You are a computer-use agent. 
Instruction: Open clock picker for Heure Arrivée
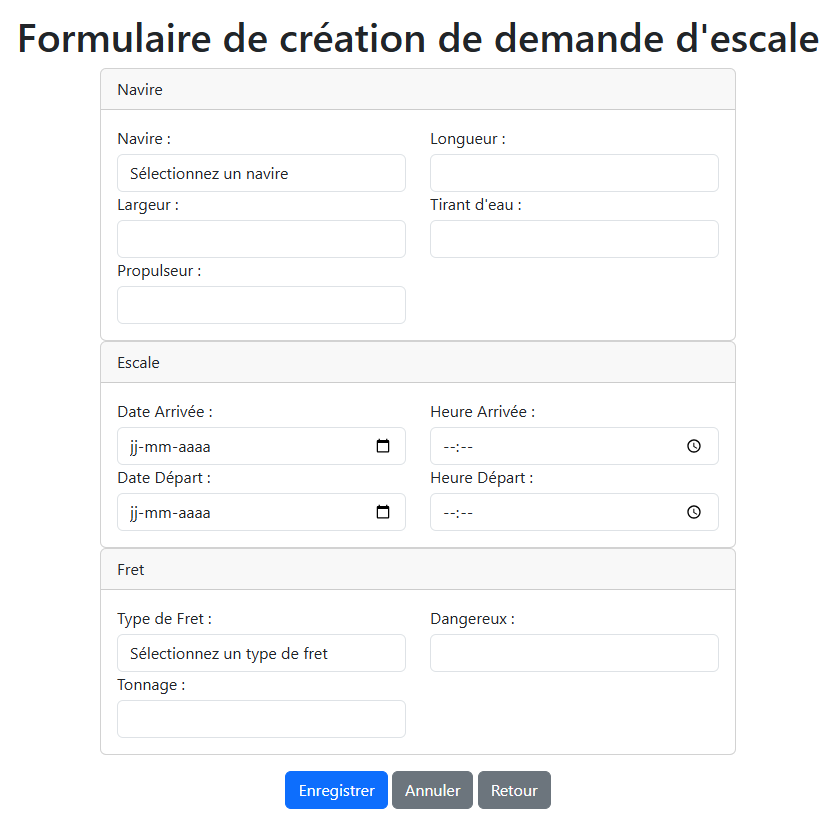click(694, 447)
